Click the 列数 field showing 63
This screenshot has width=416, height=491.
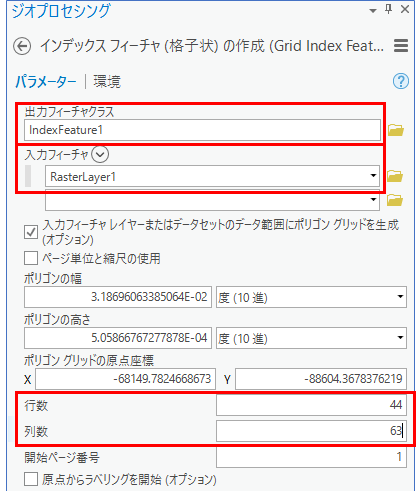(311, 431)
